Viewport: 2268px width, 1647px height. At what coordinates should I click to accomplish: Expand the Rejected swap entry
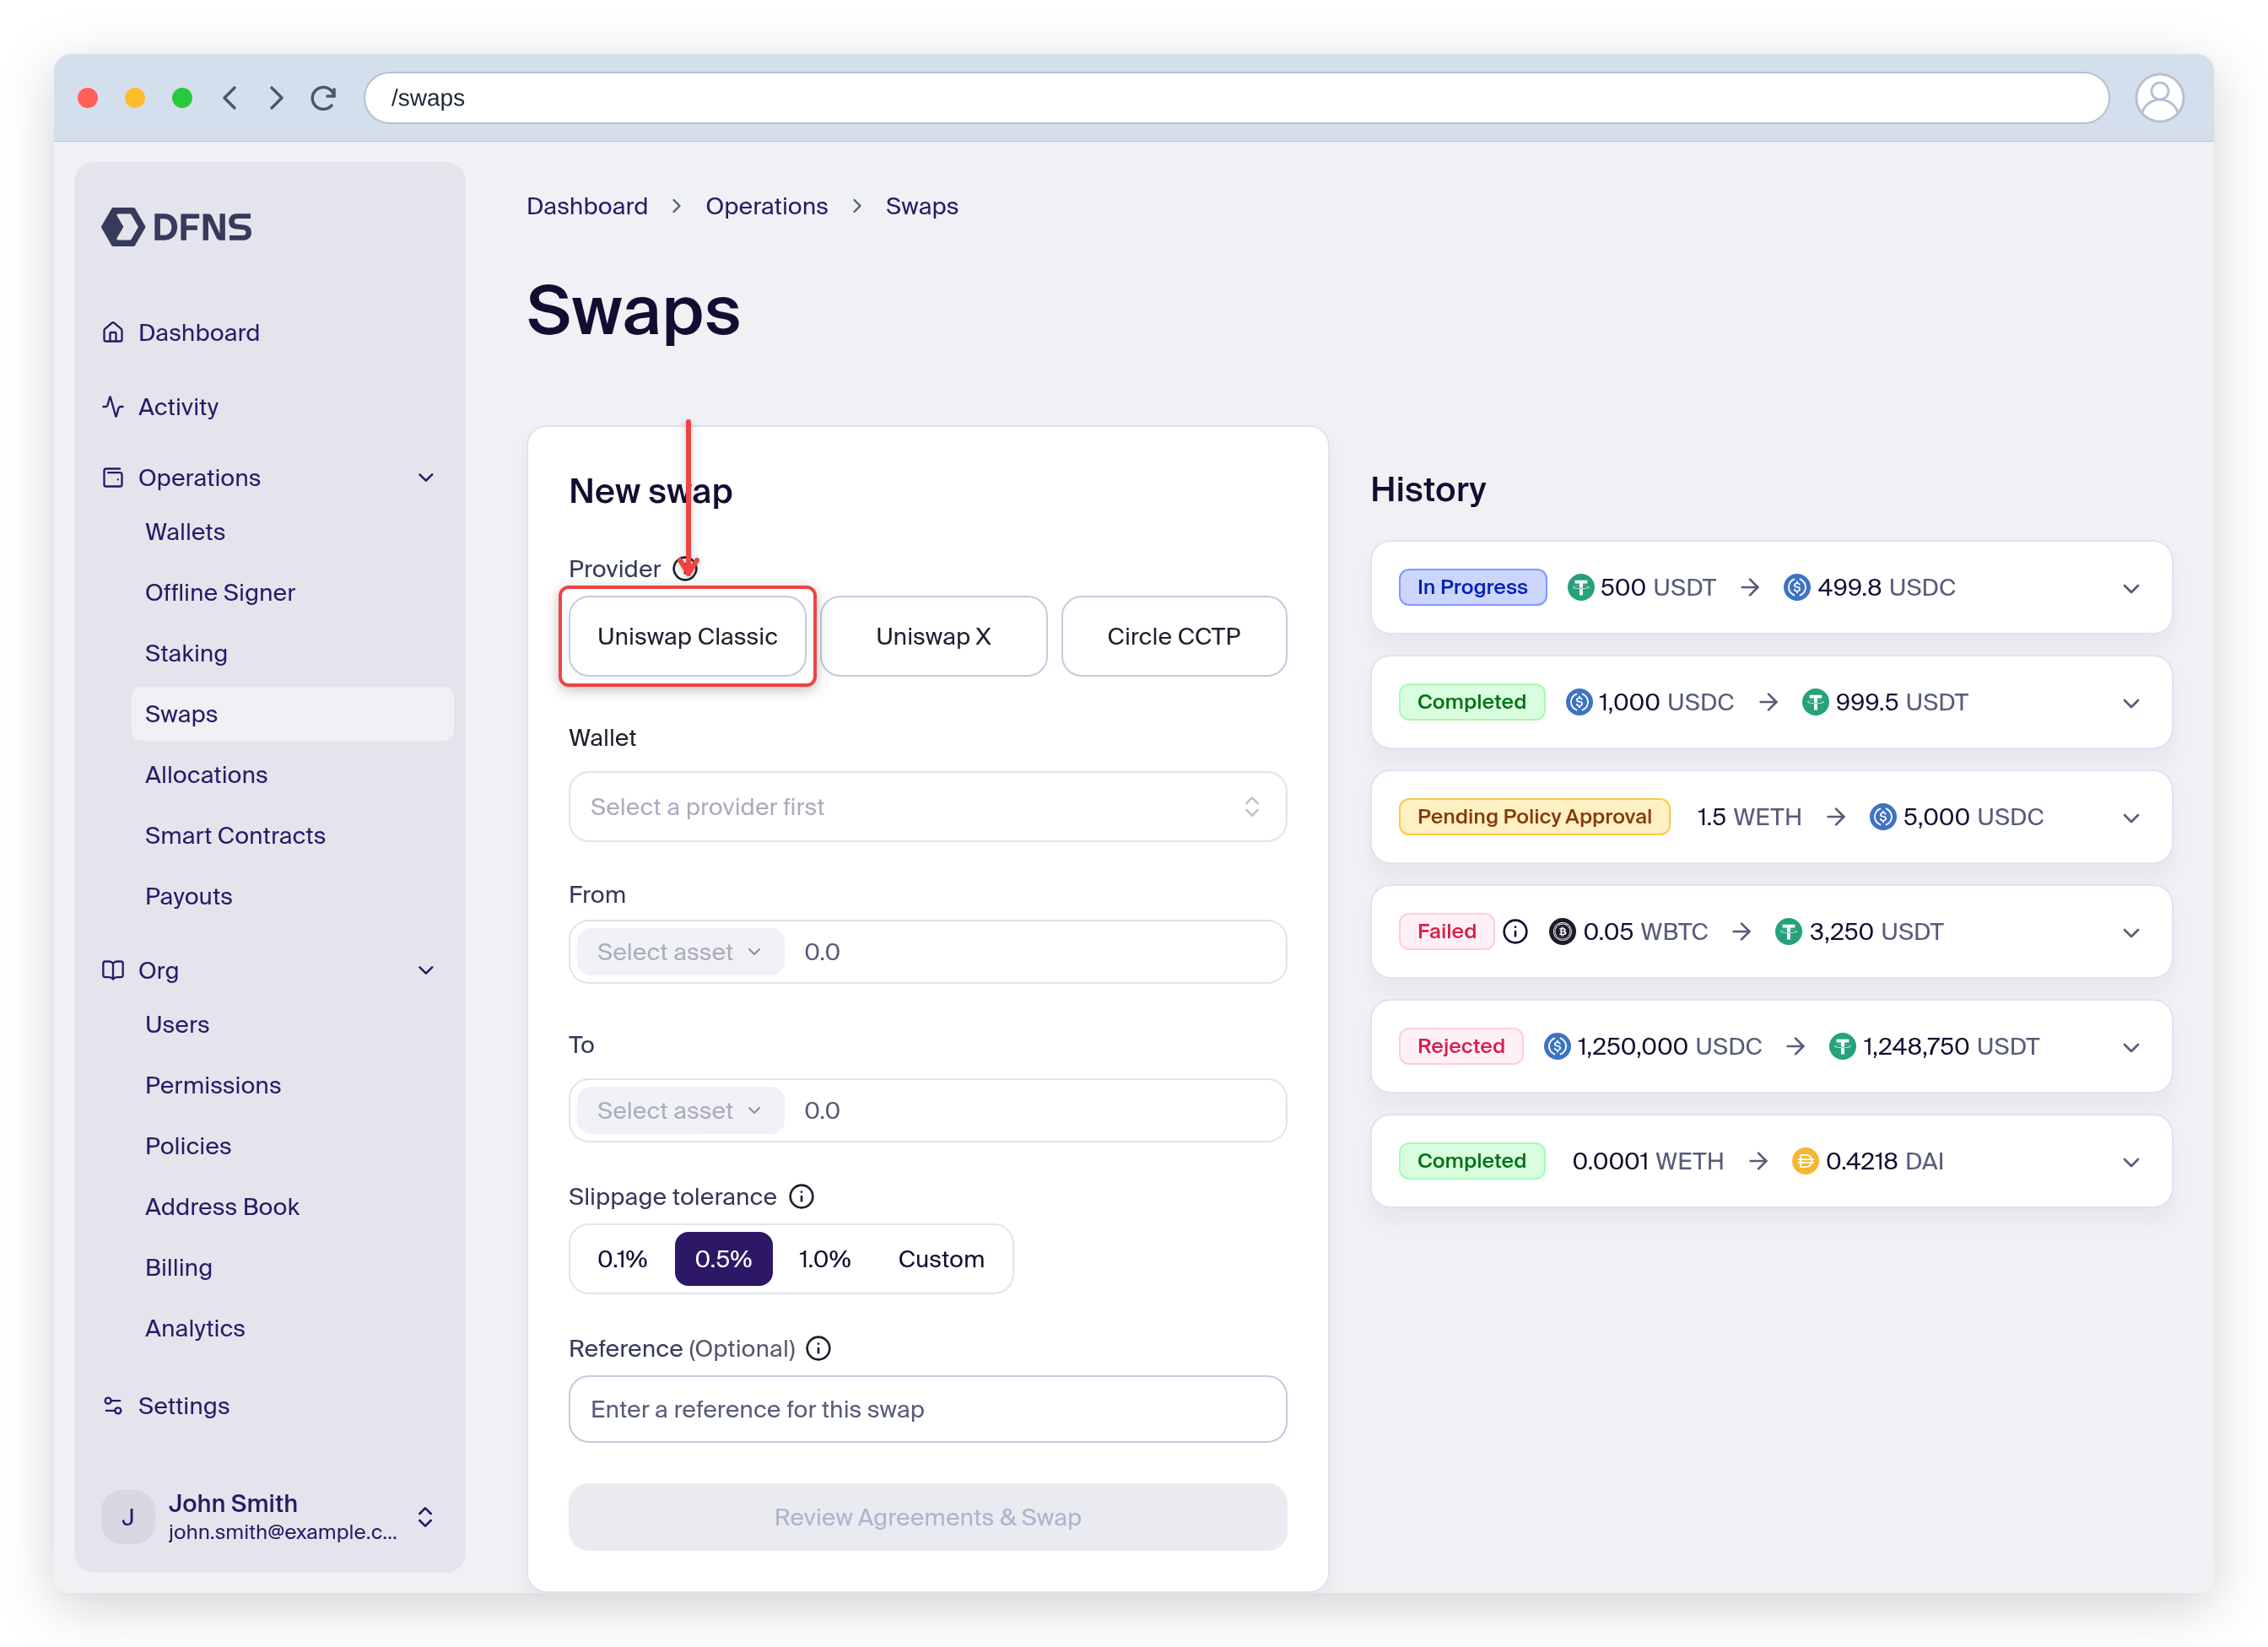pos(2131,1047)
